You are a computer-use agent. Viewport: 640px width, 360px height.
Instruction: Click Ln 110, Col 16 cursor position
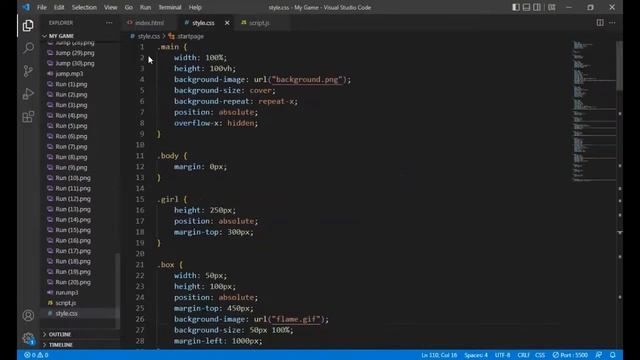coord(439,355)
